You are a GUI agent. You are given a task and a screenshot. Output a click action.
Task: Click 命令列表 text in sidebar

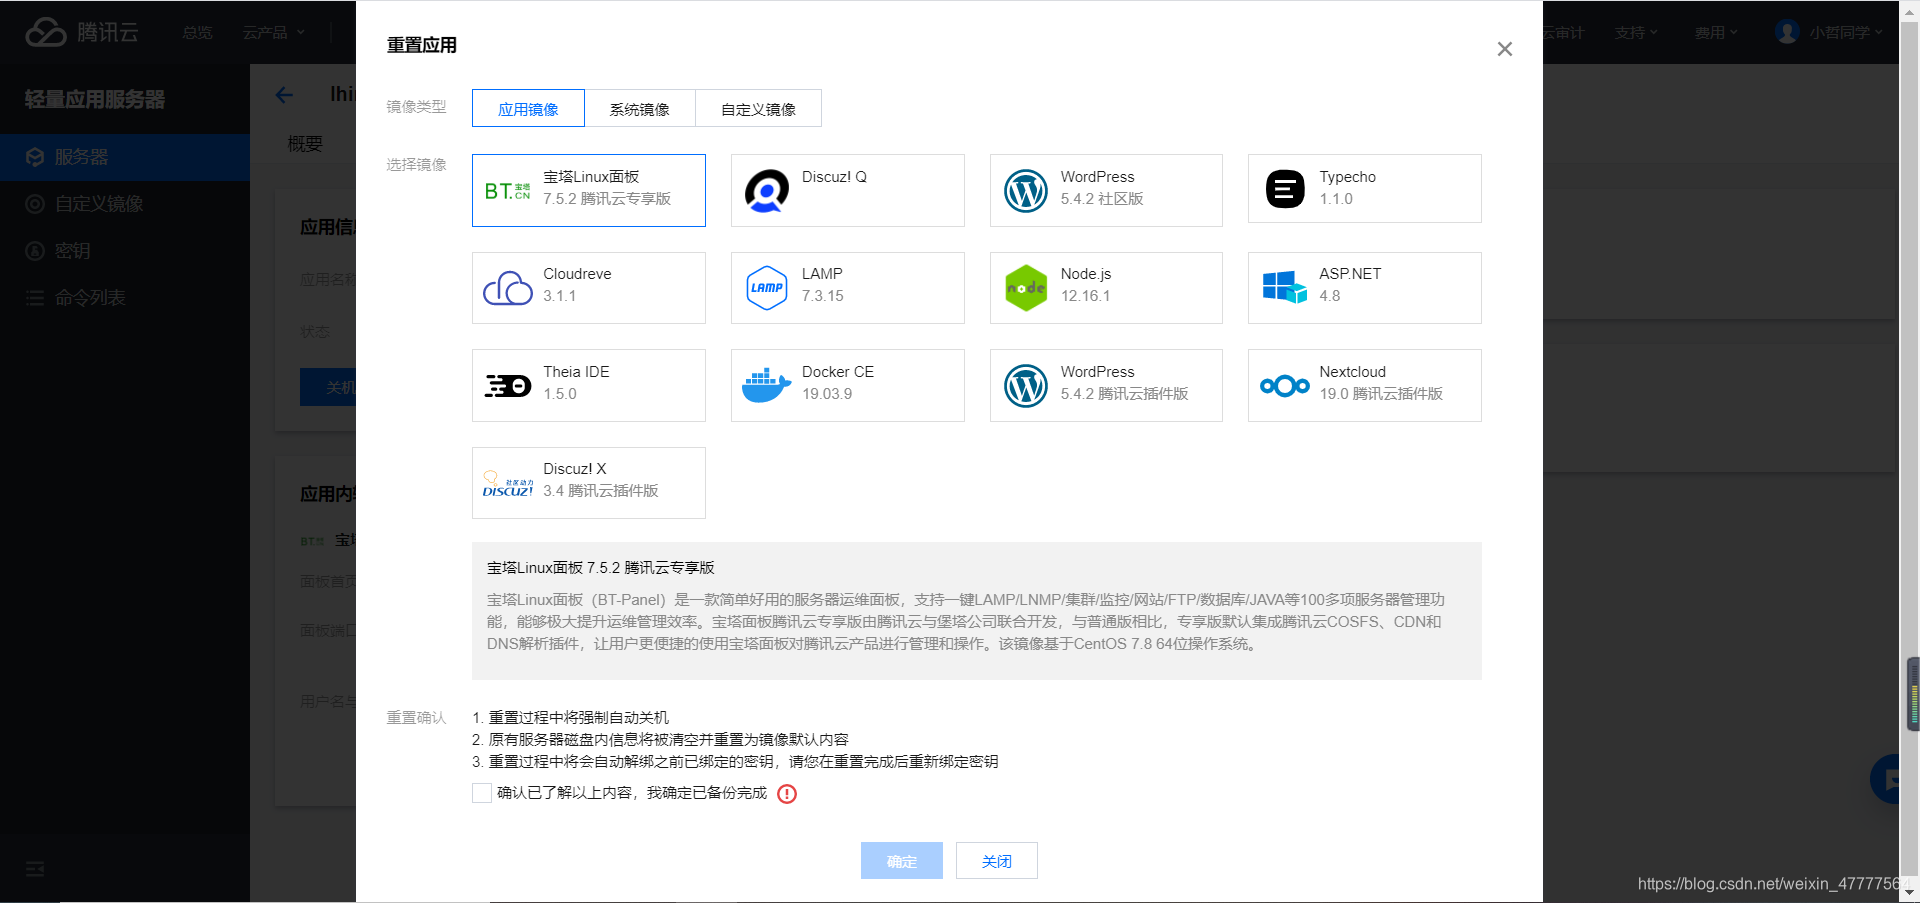click(90, 298)
